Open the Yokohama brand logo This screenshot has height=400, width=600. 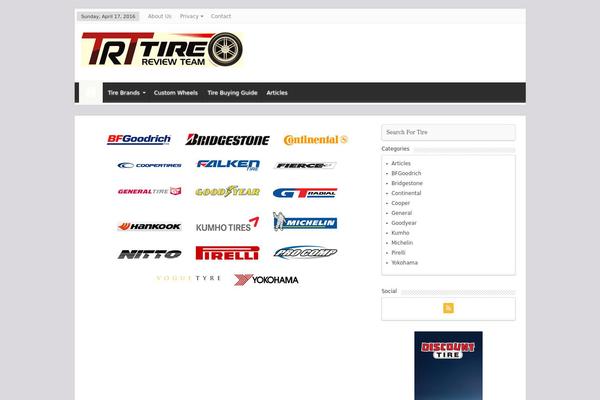266,280
